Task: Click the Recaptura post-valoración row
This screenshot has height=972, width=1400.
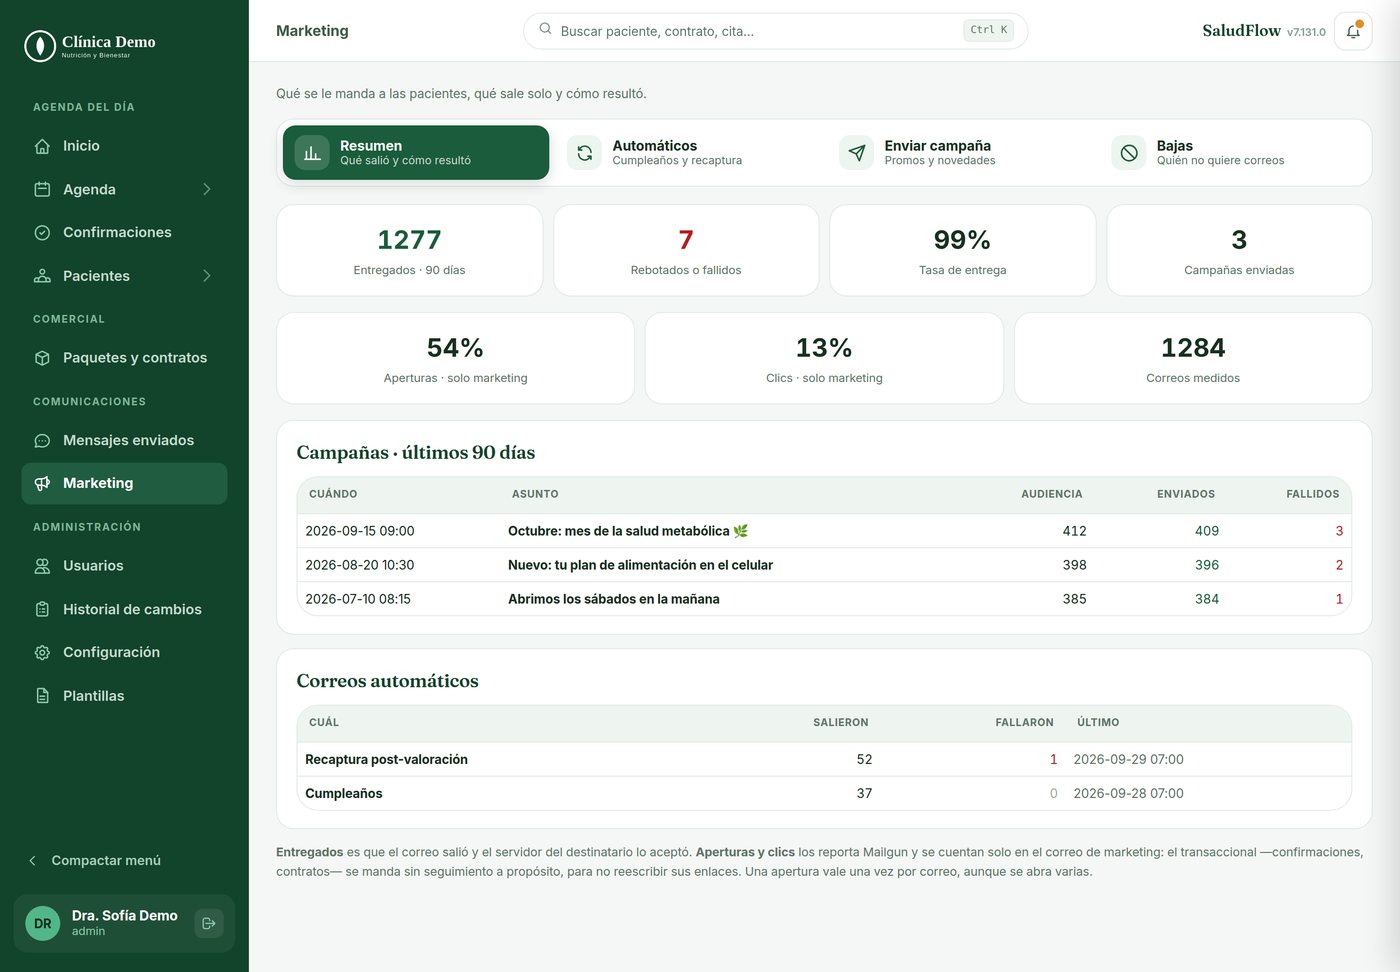Action: [x=824, y=760]
